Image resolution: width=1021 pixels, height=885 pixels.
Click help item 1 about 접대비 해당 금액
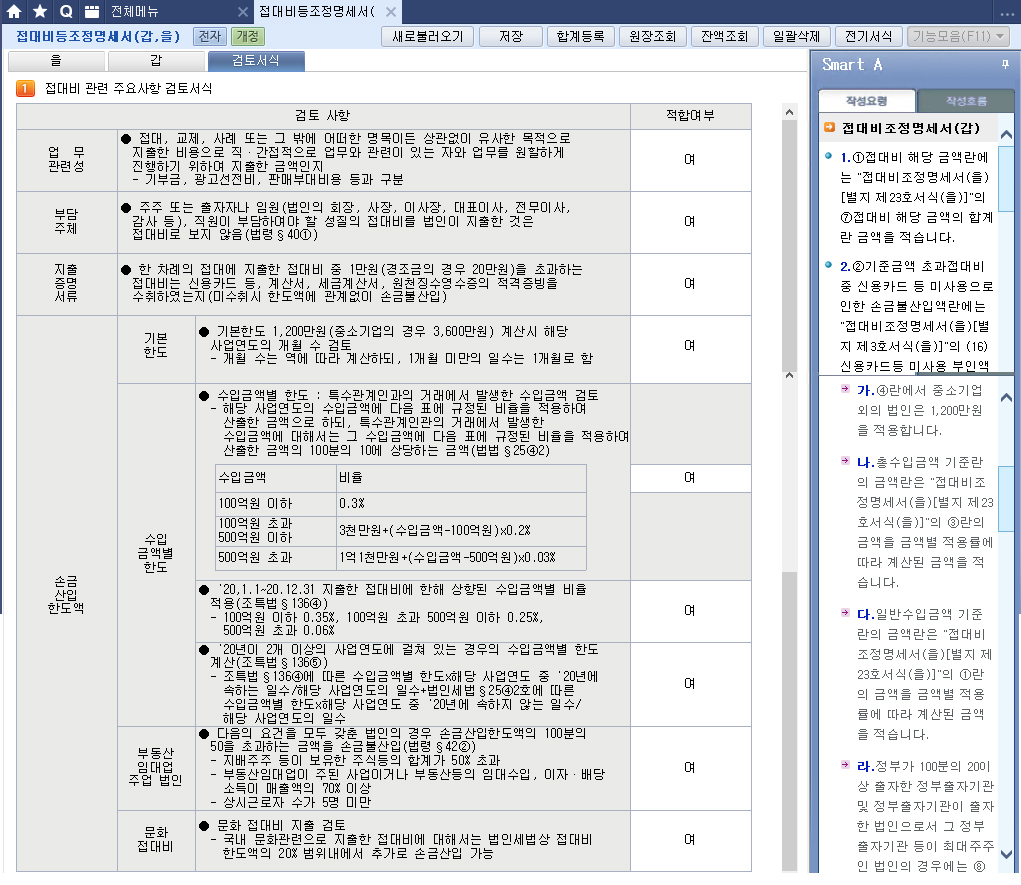click(916, 197)
